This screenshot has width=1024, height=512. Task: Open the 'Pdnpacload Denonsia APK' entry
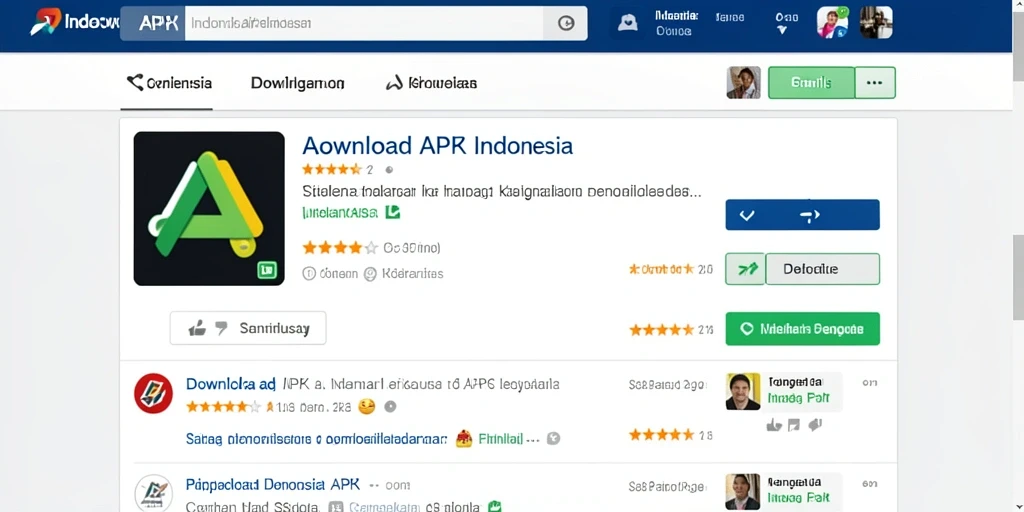pyautogui.click(x=273, y=485)
